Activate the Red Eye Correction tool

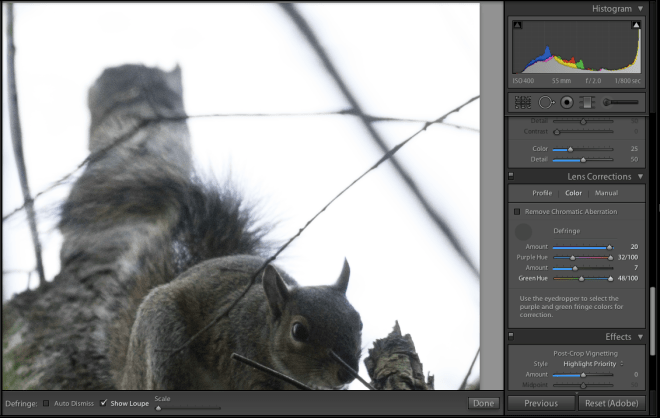pyautogui.click(x=566, y=102)
